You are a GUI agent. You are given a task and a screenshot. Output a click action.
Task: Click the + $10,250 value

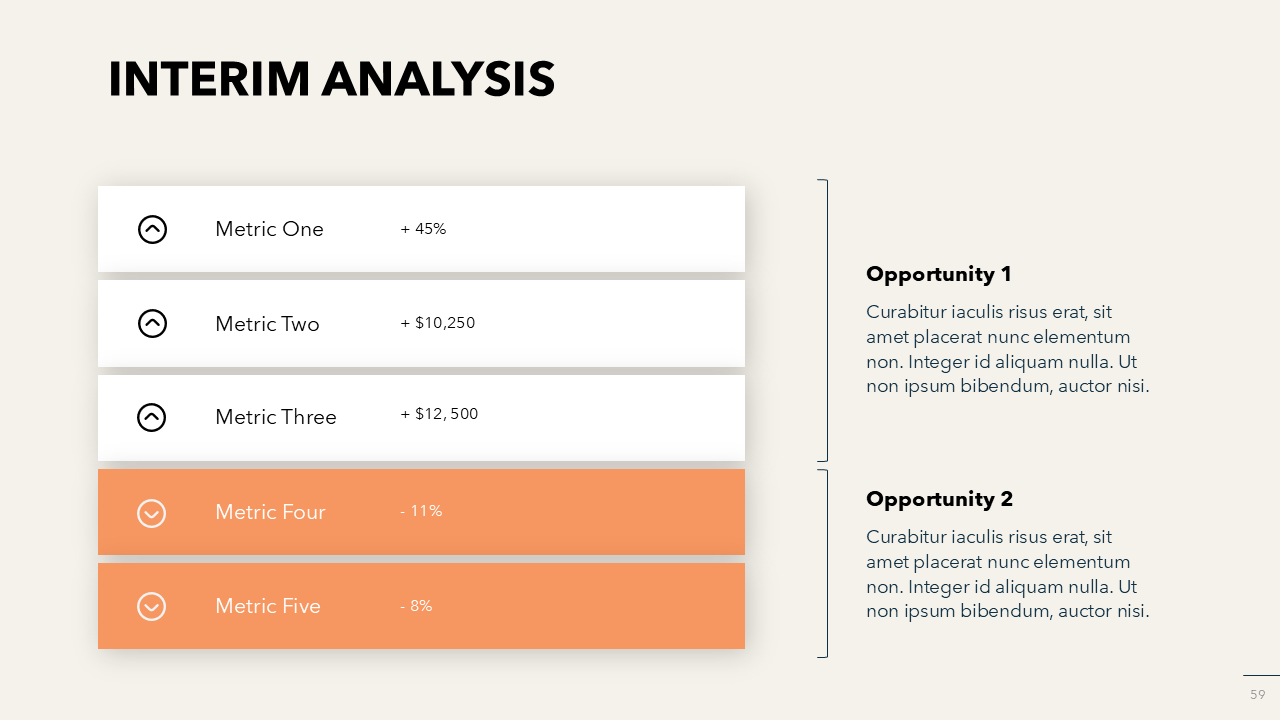tap(438, 323)
